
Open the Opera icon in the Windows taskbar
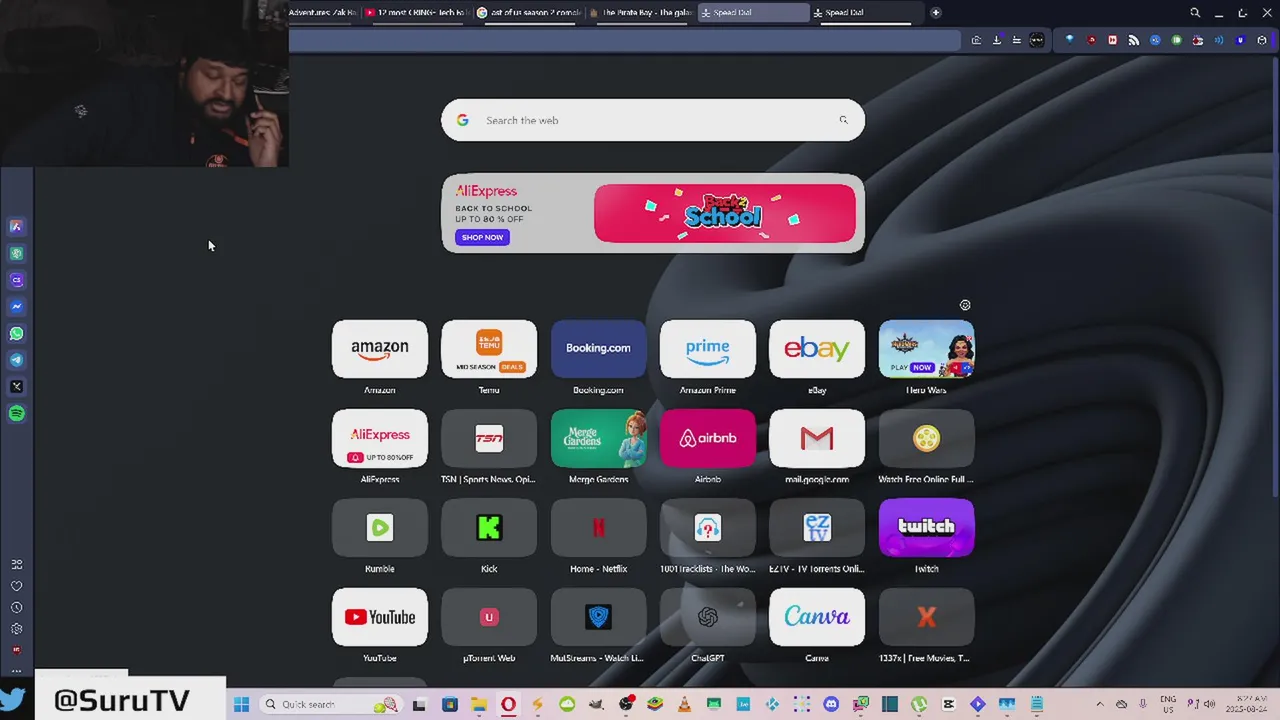click(508, 704)
